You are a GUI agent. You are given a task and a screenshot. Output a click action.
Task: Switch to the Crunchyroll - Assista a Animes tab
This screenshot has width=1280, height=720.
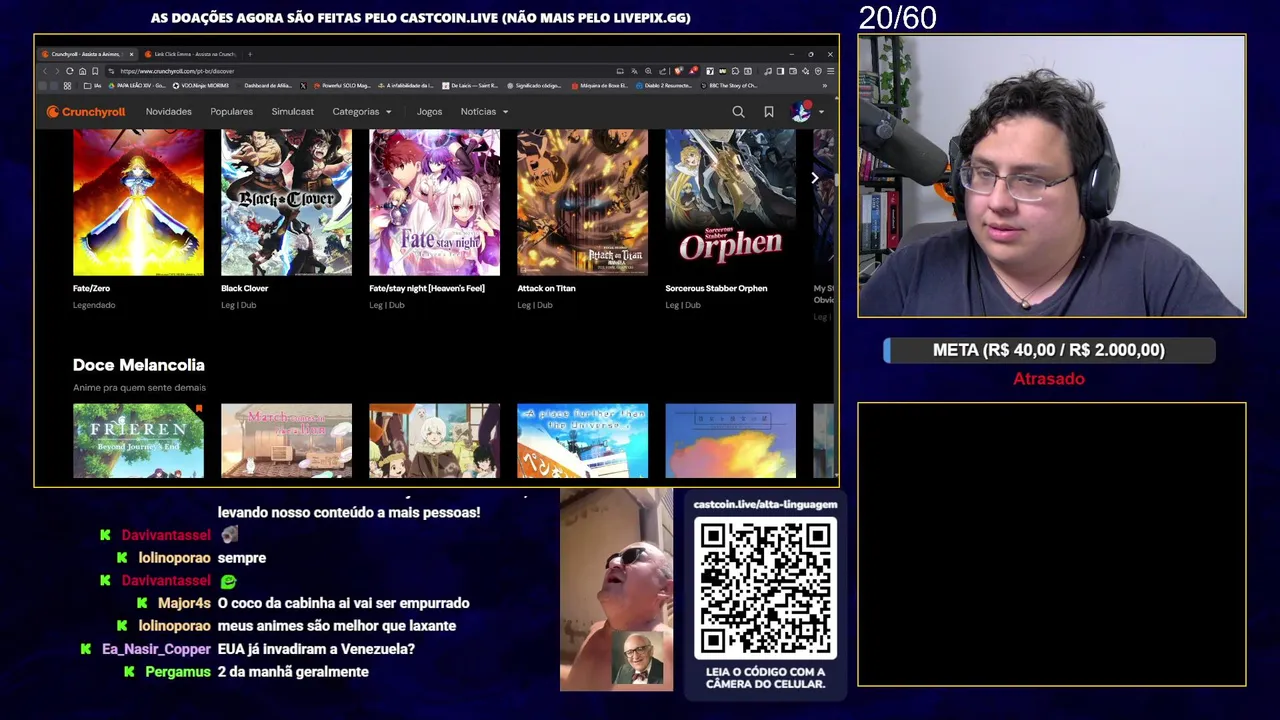click(x=86, y=54)
